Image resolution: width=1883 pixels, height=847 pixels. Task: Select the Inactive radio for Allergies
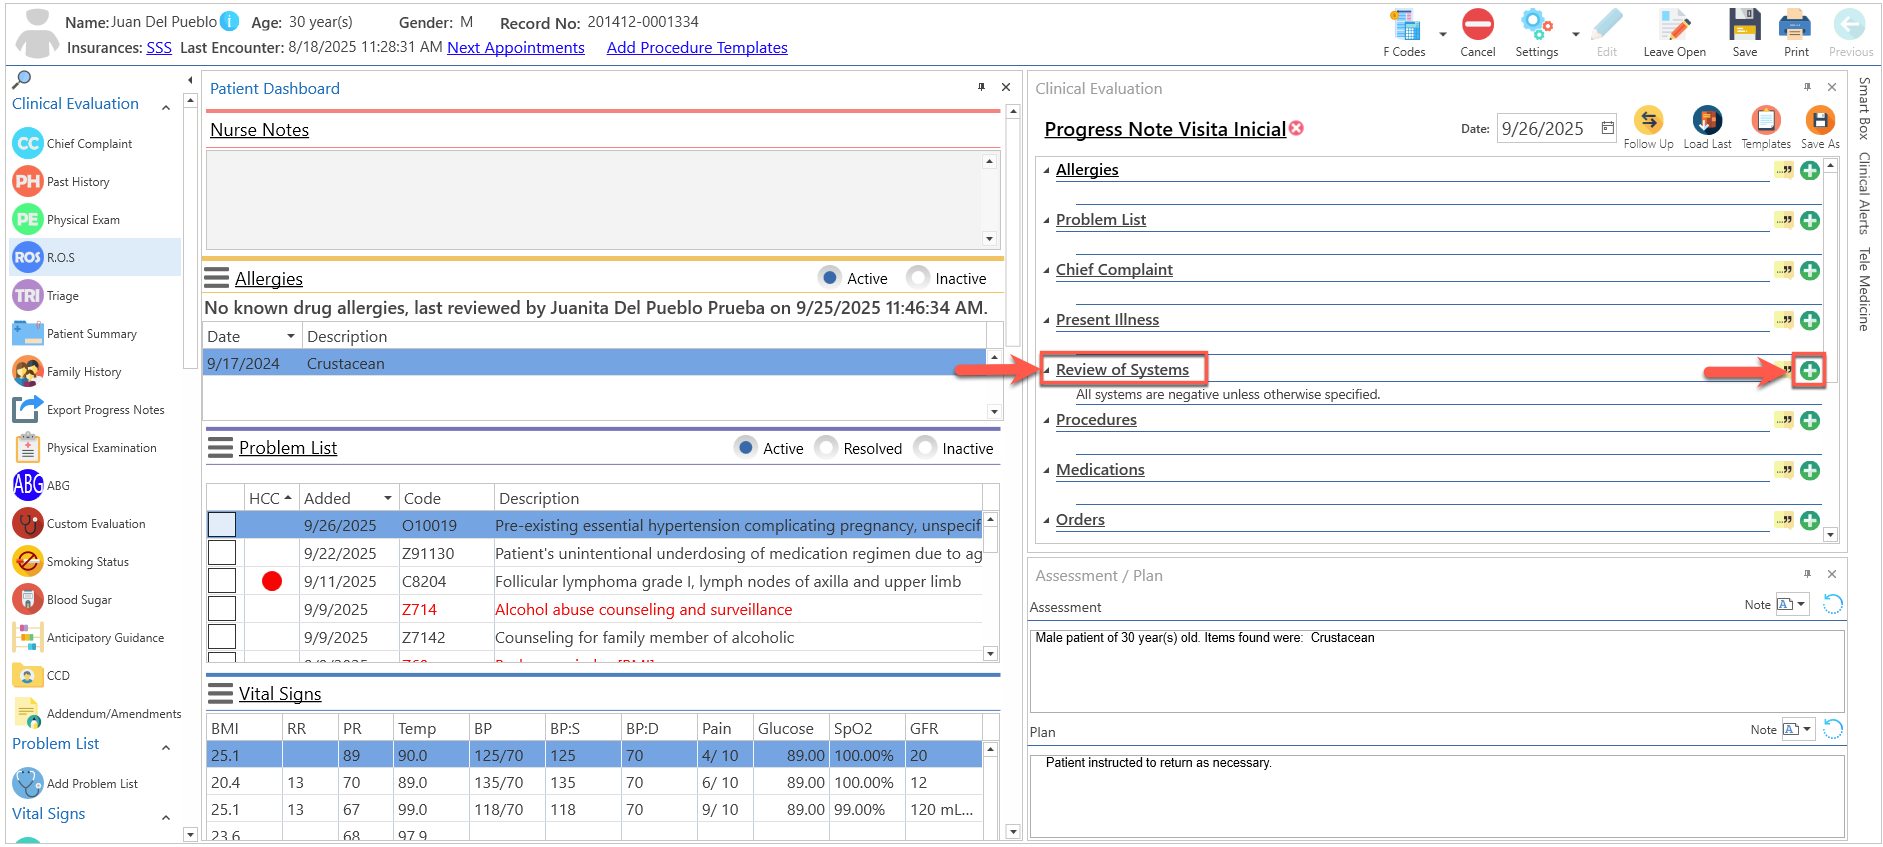[917, 277]
